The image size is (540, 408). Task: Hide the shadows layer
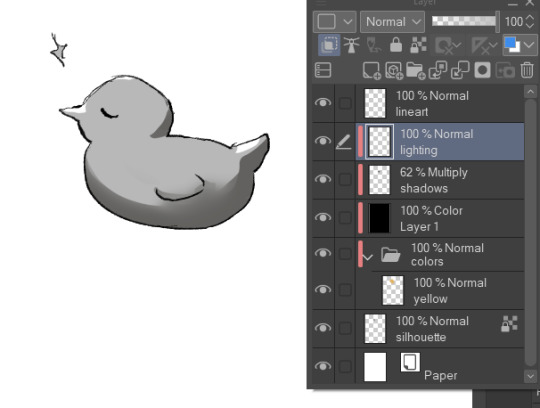(323, 179)
